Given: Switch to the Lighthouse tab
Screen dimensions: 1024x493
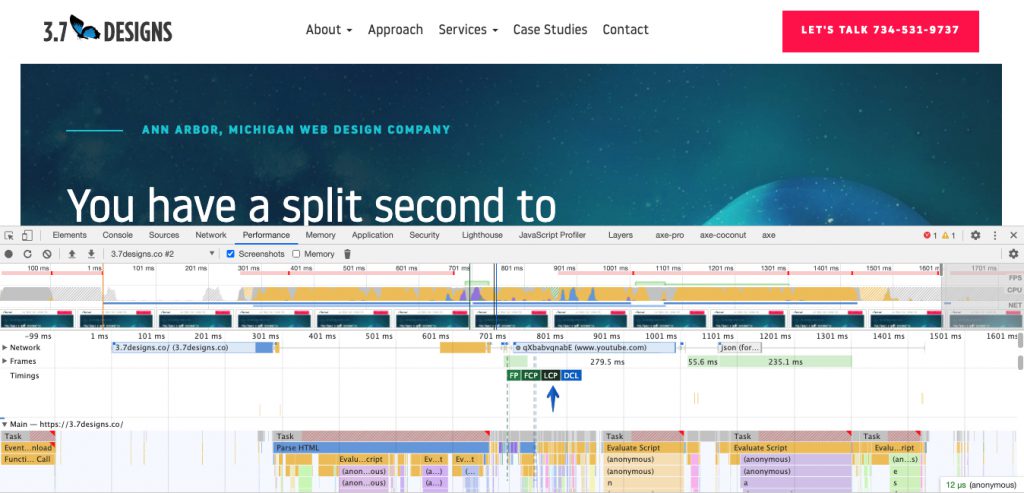Looking at the screenshot, I should (x=482, y=235).
